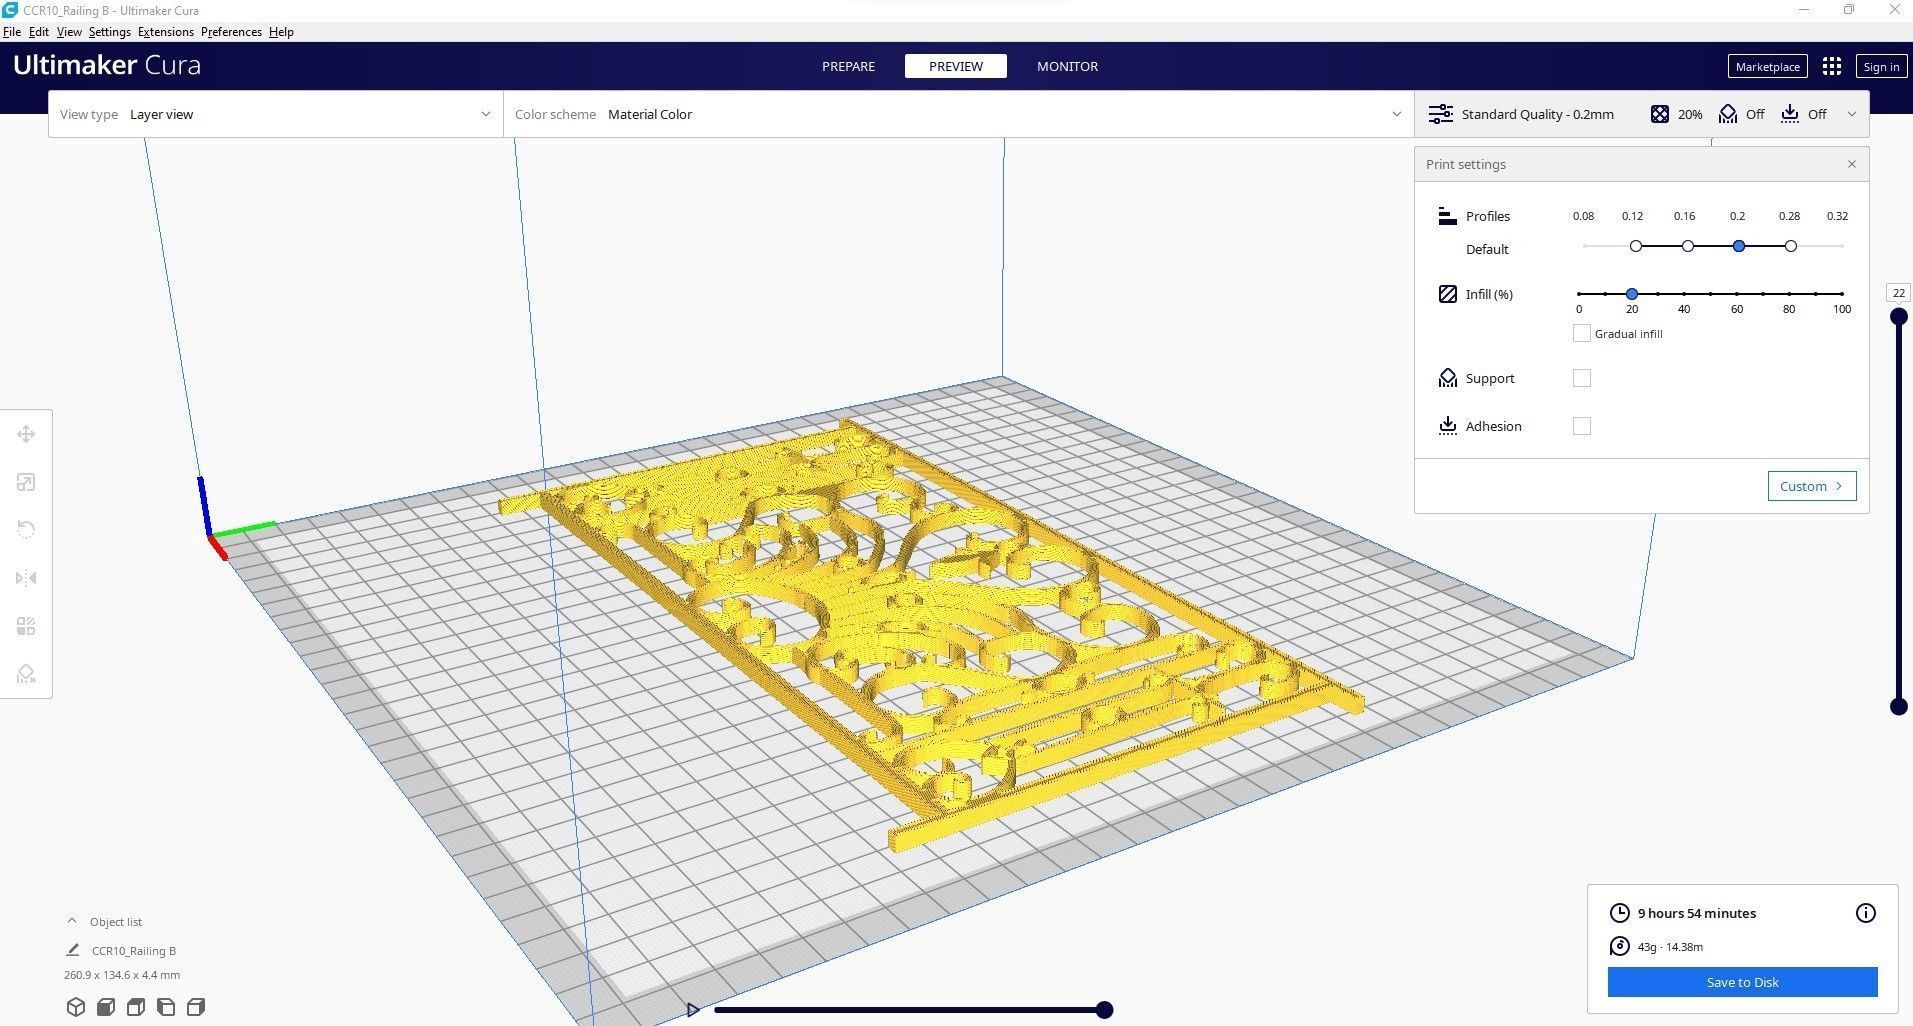Open the Help menu
The height and width of the screenshot is (1026, 1913).
pos(281,32)
